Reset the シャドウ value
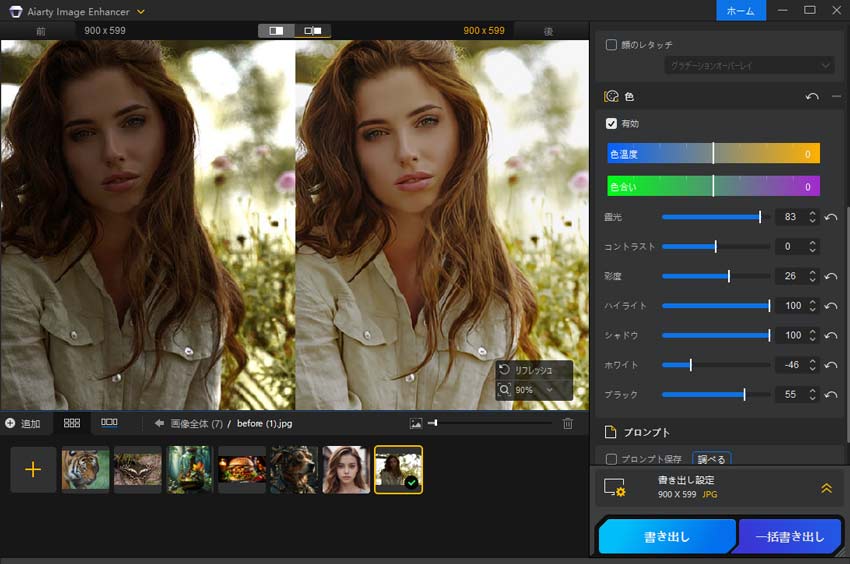 pos(830,335)
